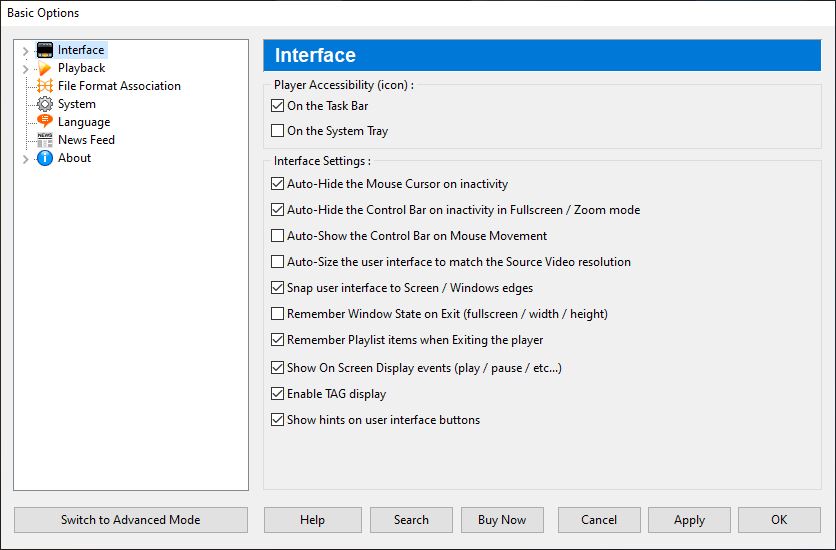The image size is (836, 550).
Task: Choose the Language speech bubble icon
Action: (45, 122)
